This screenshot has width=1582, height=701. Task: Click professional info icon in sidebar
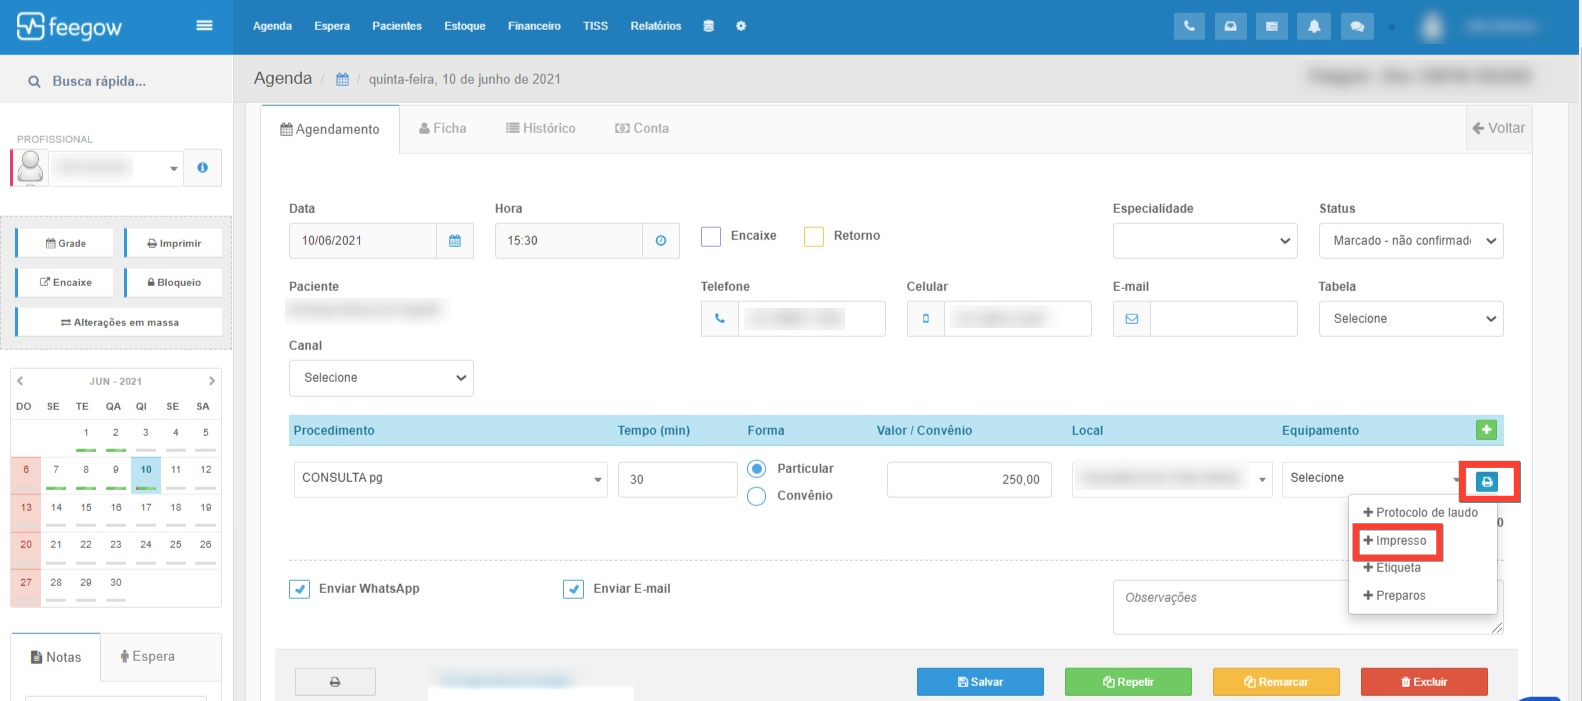point(203,168)
